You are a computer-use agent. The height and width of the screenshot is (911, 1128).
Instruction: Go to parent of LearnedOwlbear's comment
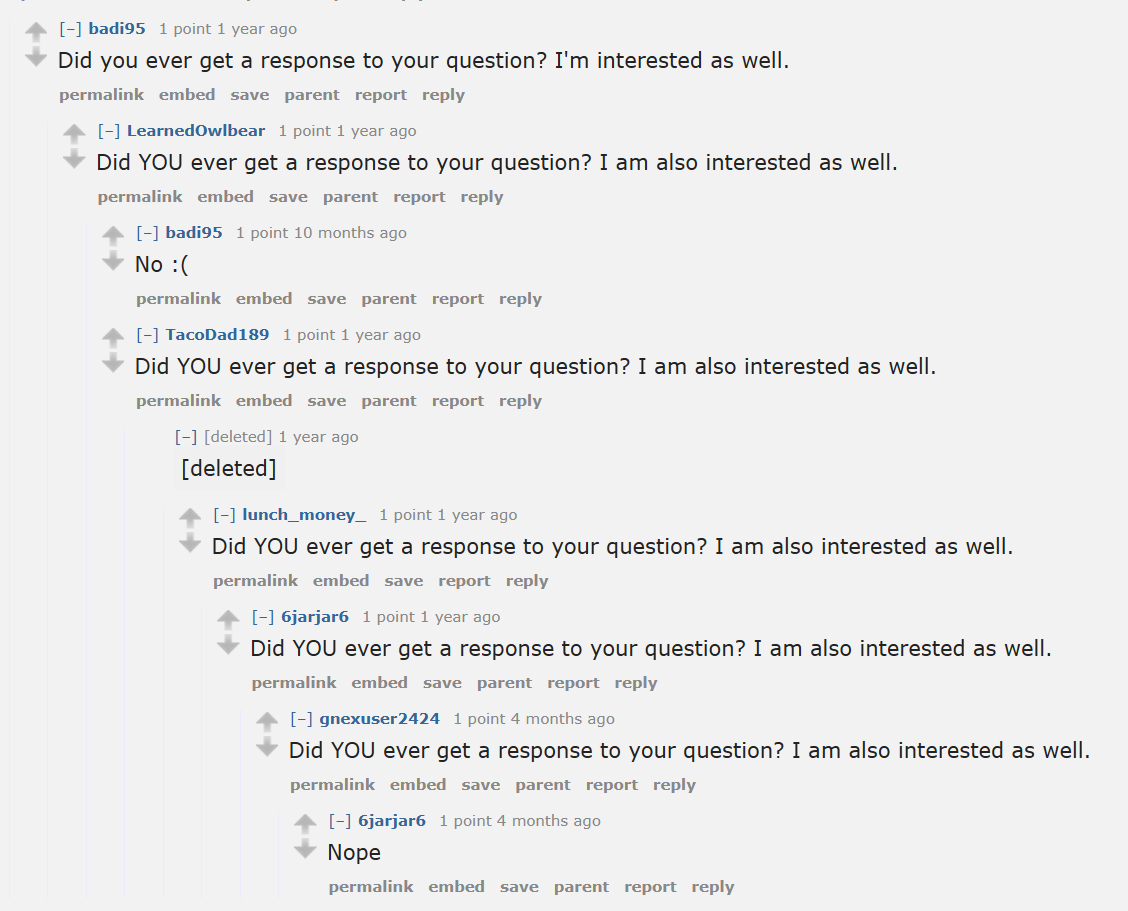tap(350, 197)
